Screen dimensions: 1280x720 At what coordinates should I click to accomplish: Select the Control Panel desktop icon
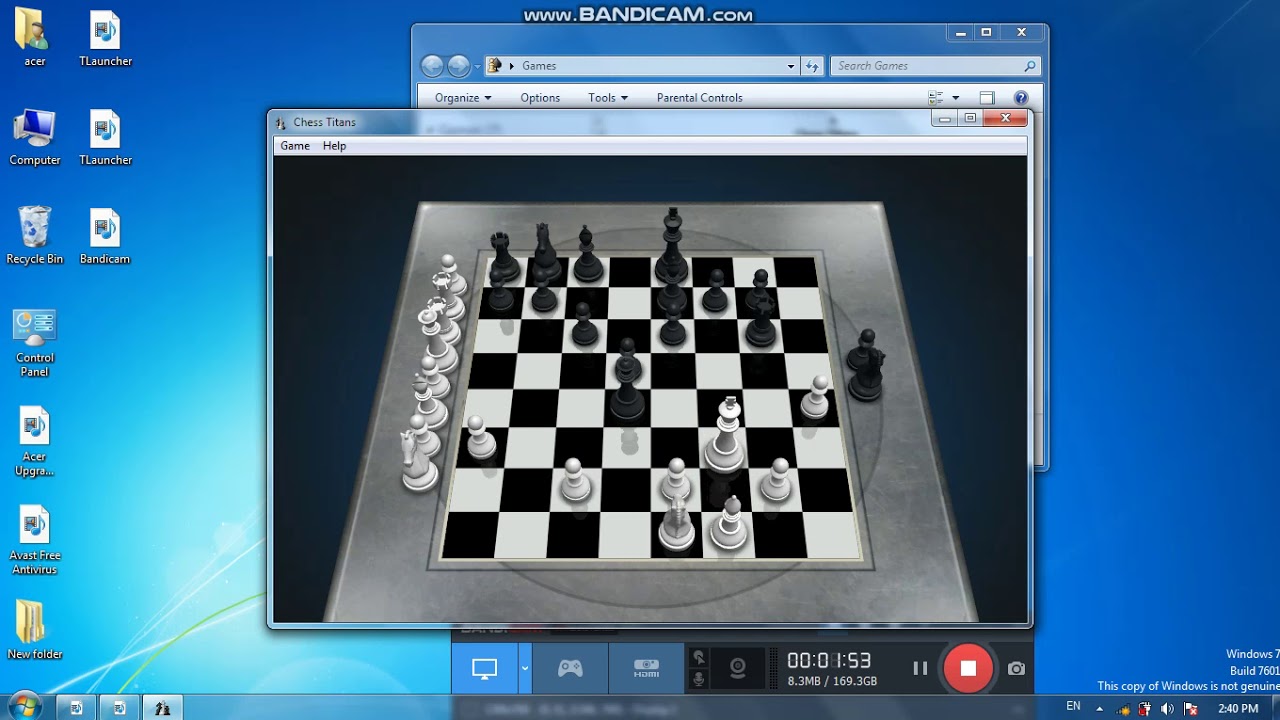pos(34,342)
